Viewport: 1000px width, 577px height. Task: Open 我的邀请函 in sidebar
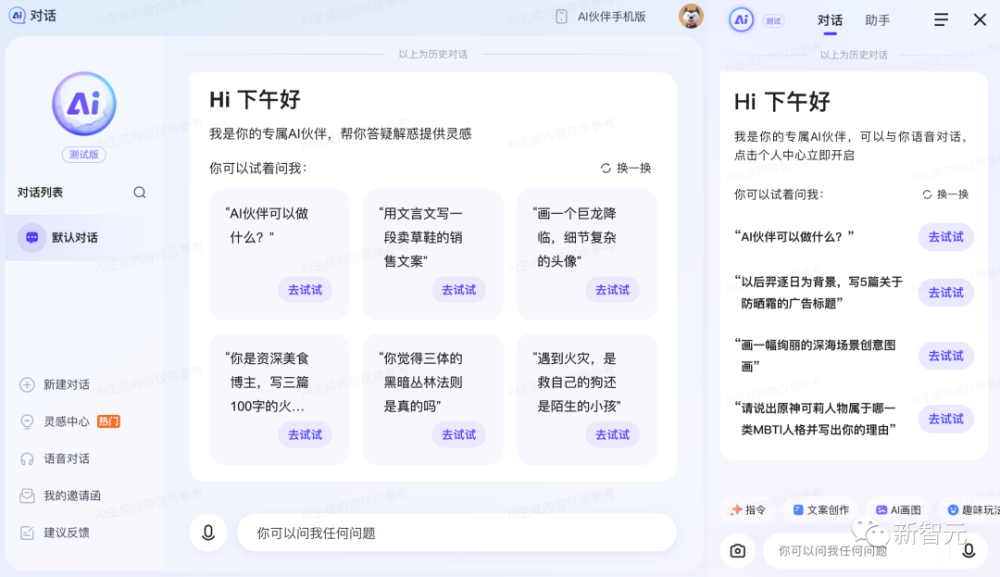click(x=60, y=495)
